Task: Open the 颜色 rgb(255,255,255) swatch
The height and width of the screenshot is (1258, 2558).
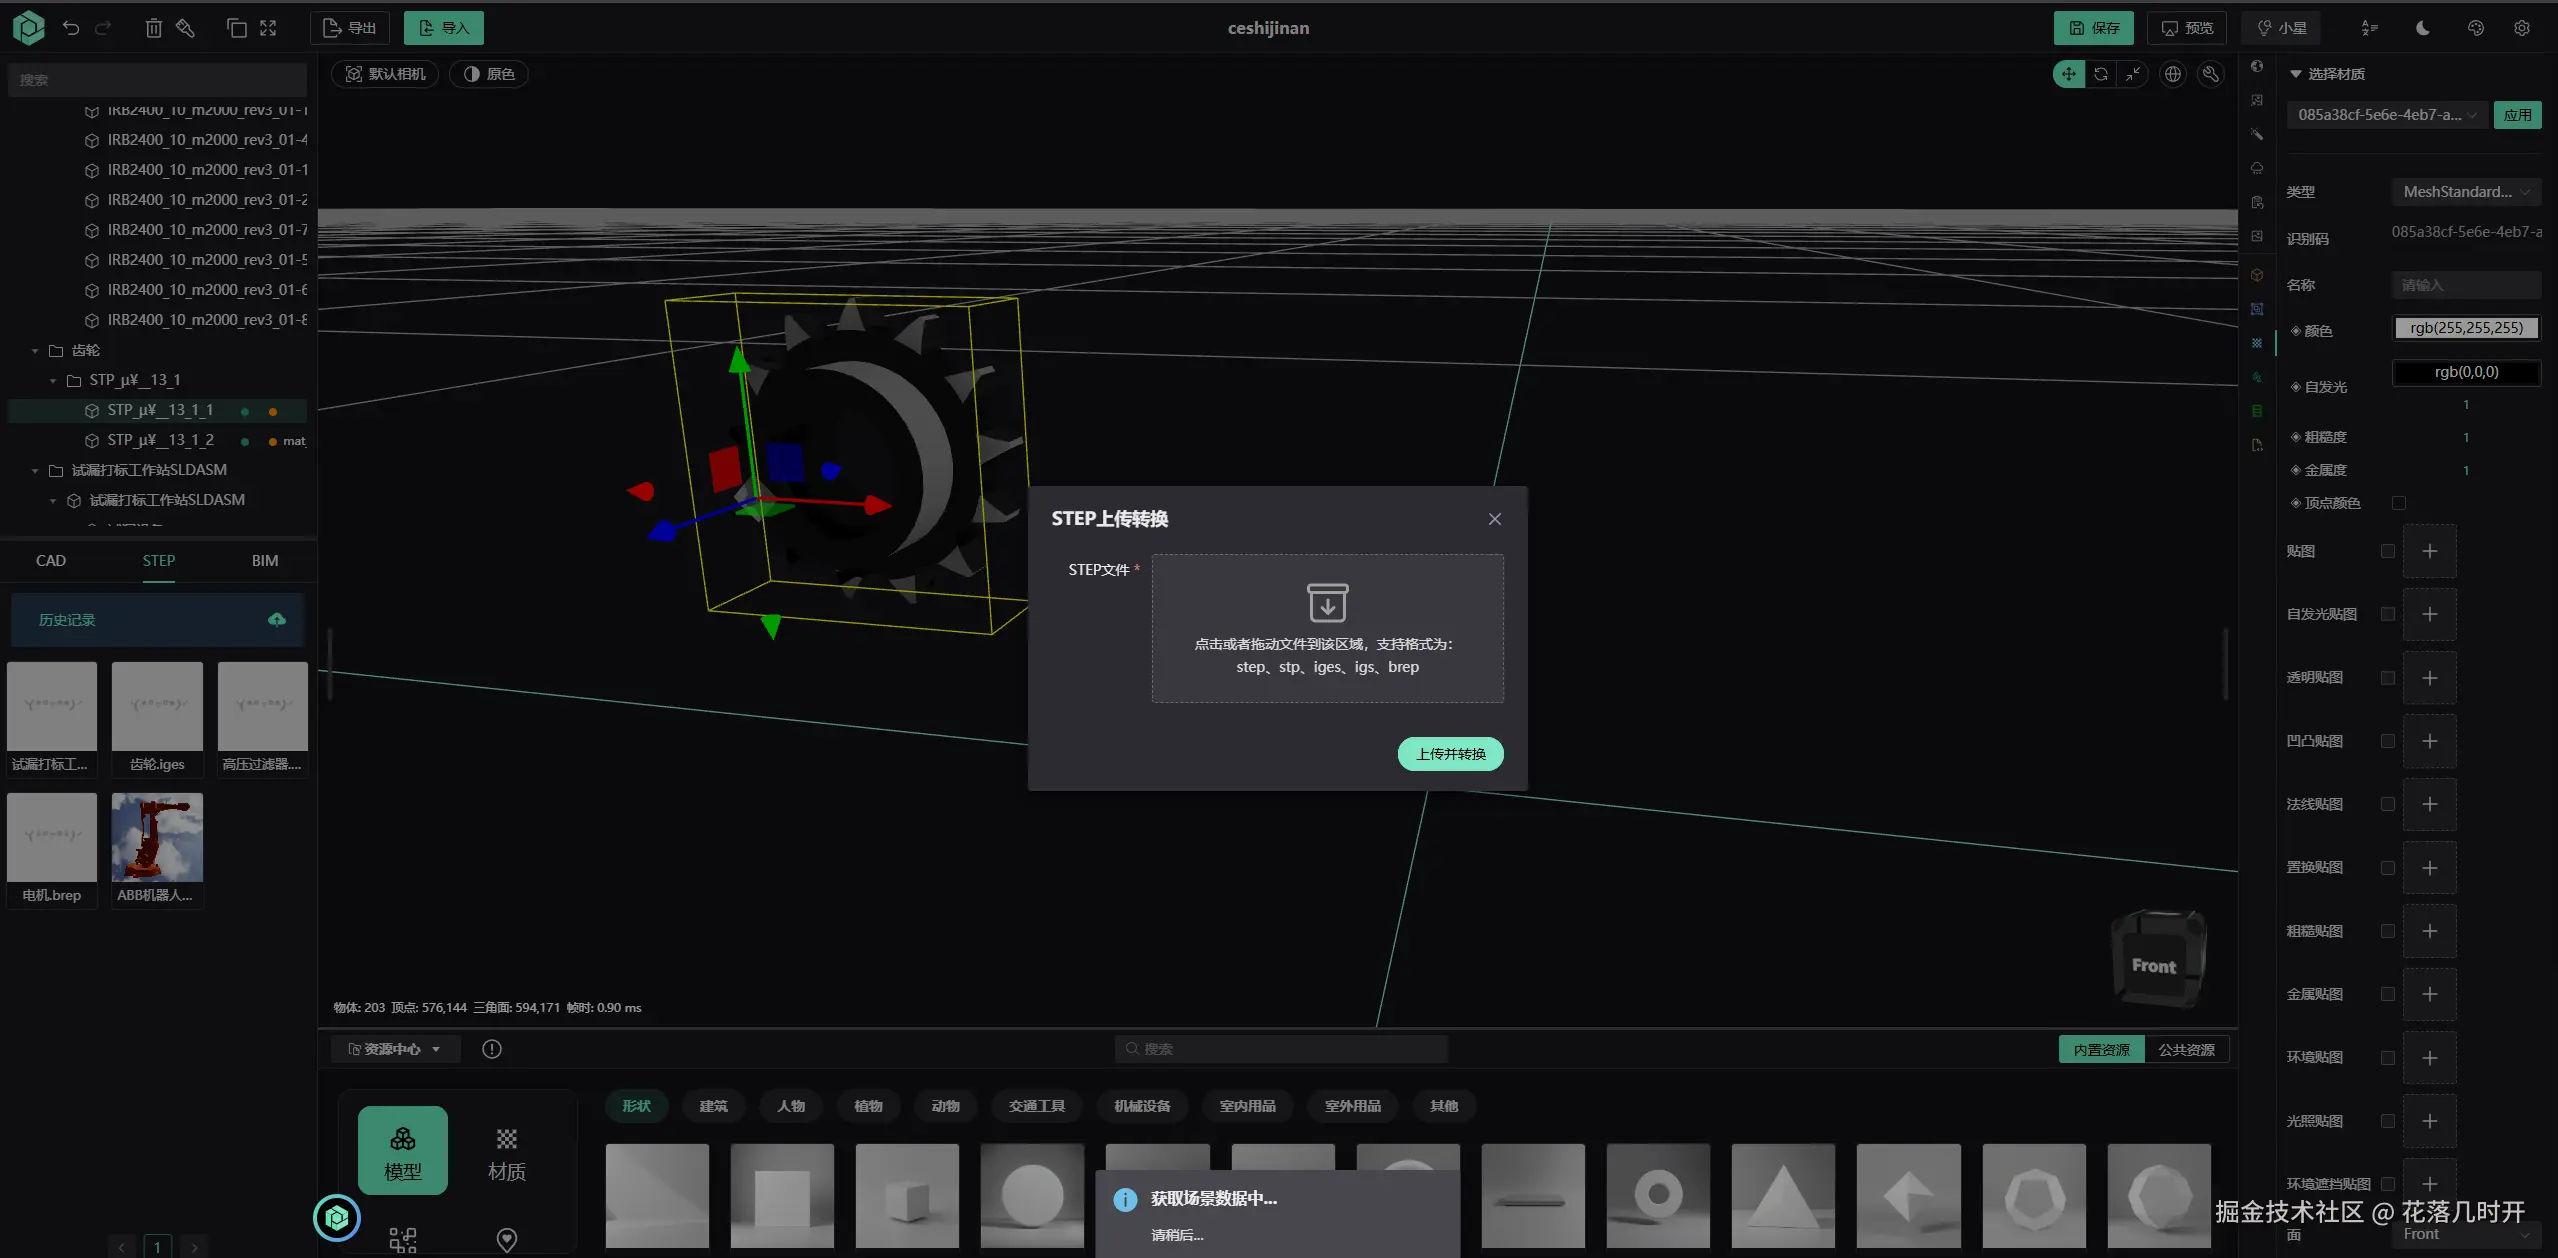Action: point(2466,328)
